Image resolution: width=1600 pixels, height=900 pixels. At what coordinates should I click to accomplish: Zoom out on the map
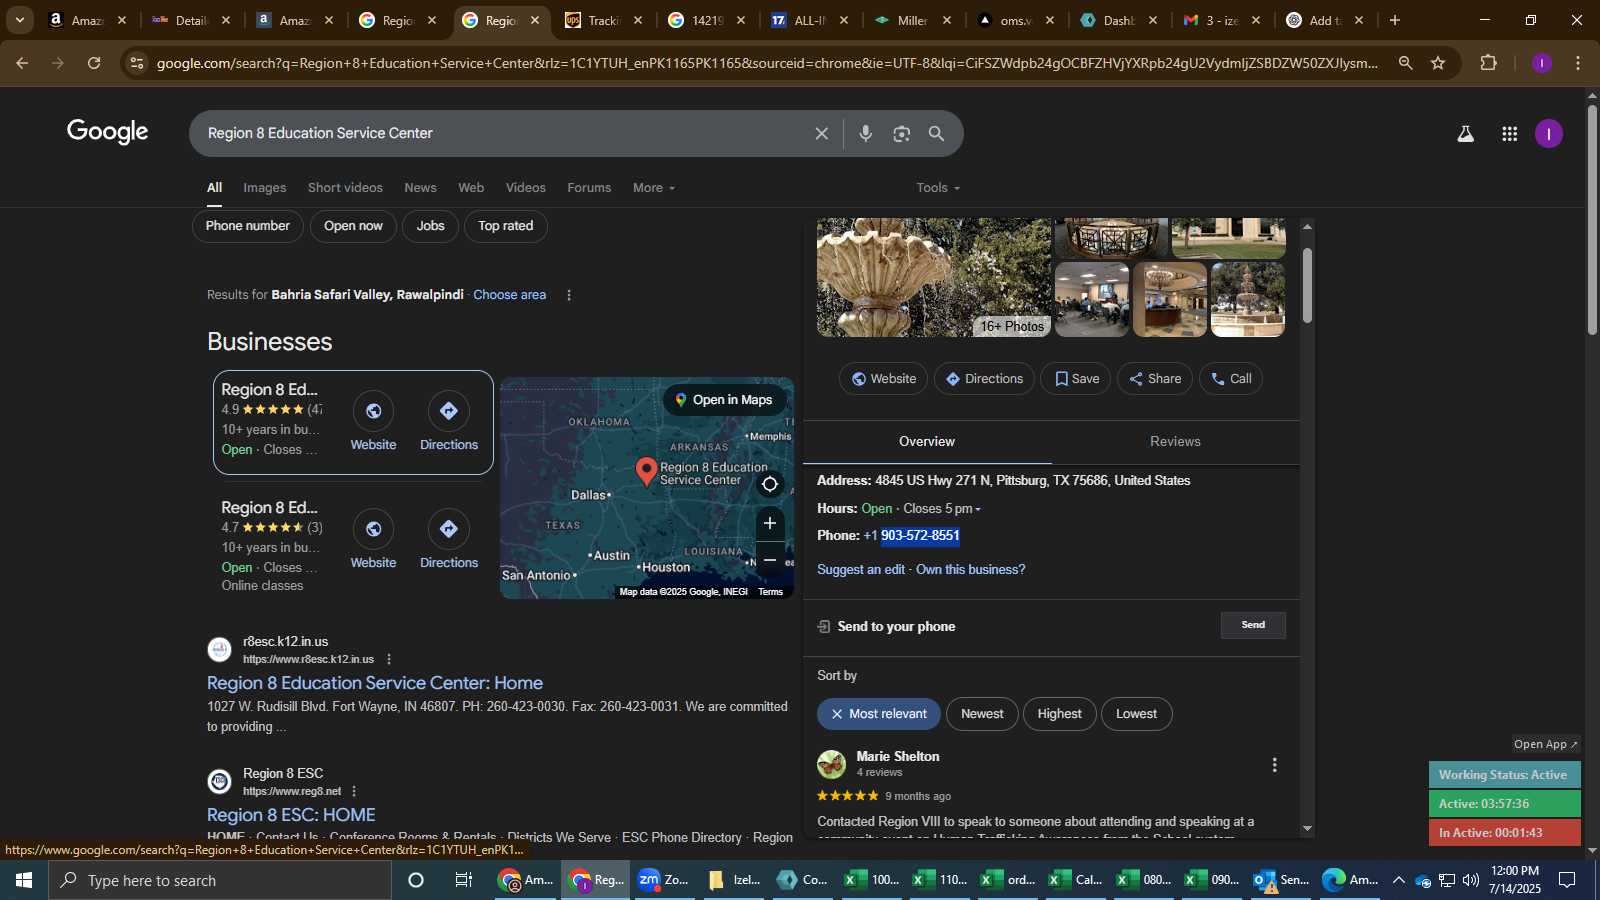(770, 560)
